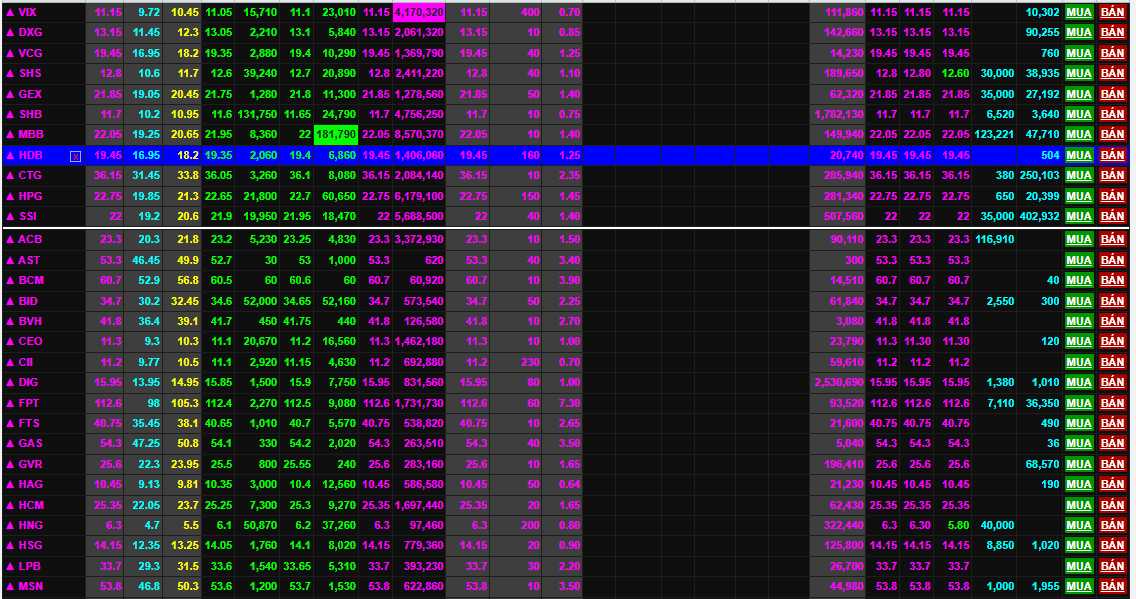Viewport: 1136px width, 599px height.
Task: Click MUA in the HSG row
Action: pos(1079,546)
